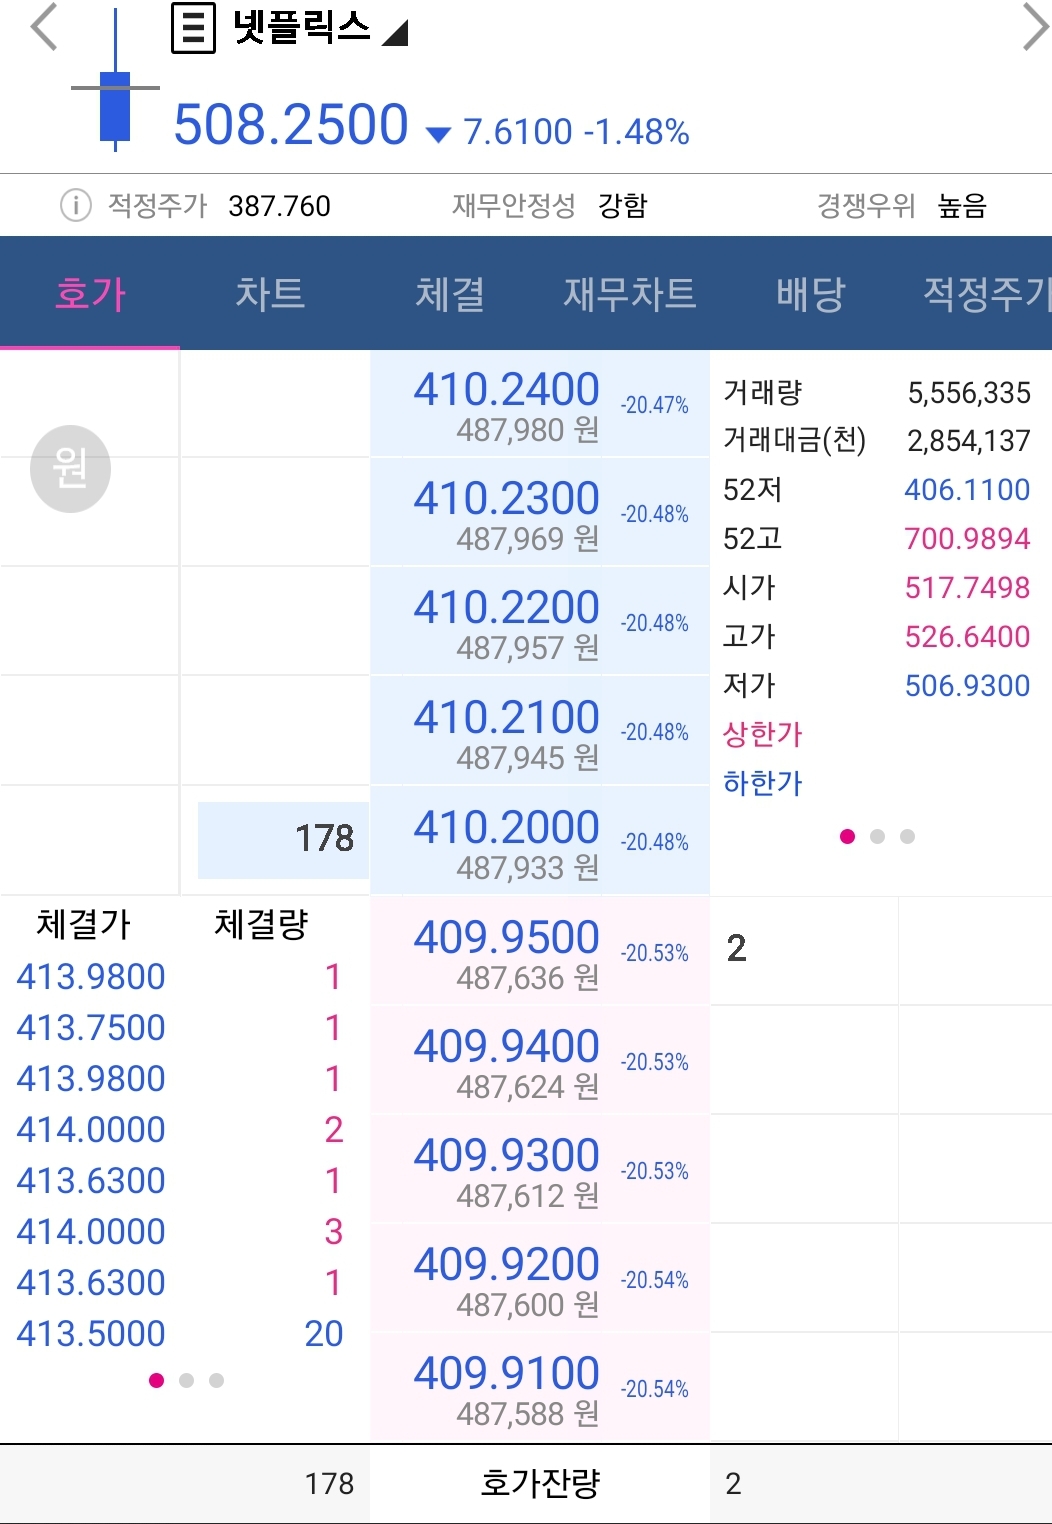Screen dimensions: 1052x1524
Task: Tap the change value 7.6100 -1.48%
Action: tap(576, 132)
